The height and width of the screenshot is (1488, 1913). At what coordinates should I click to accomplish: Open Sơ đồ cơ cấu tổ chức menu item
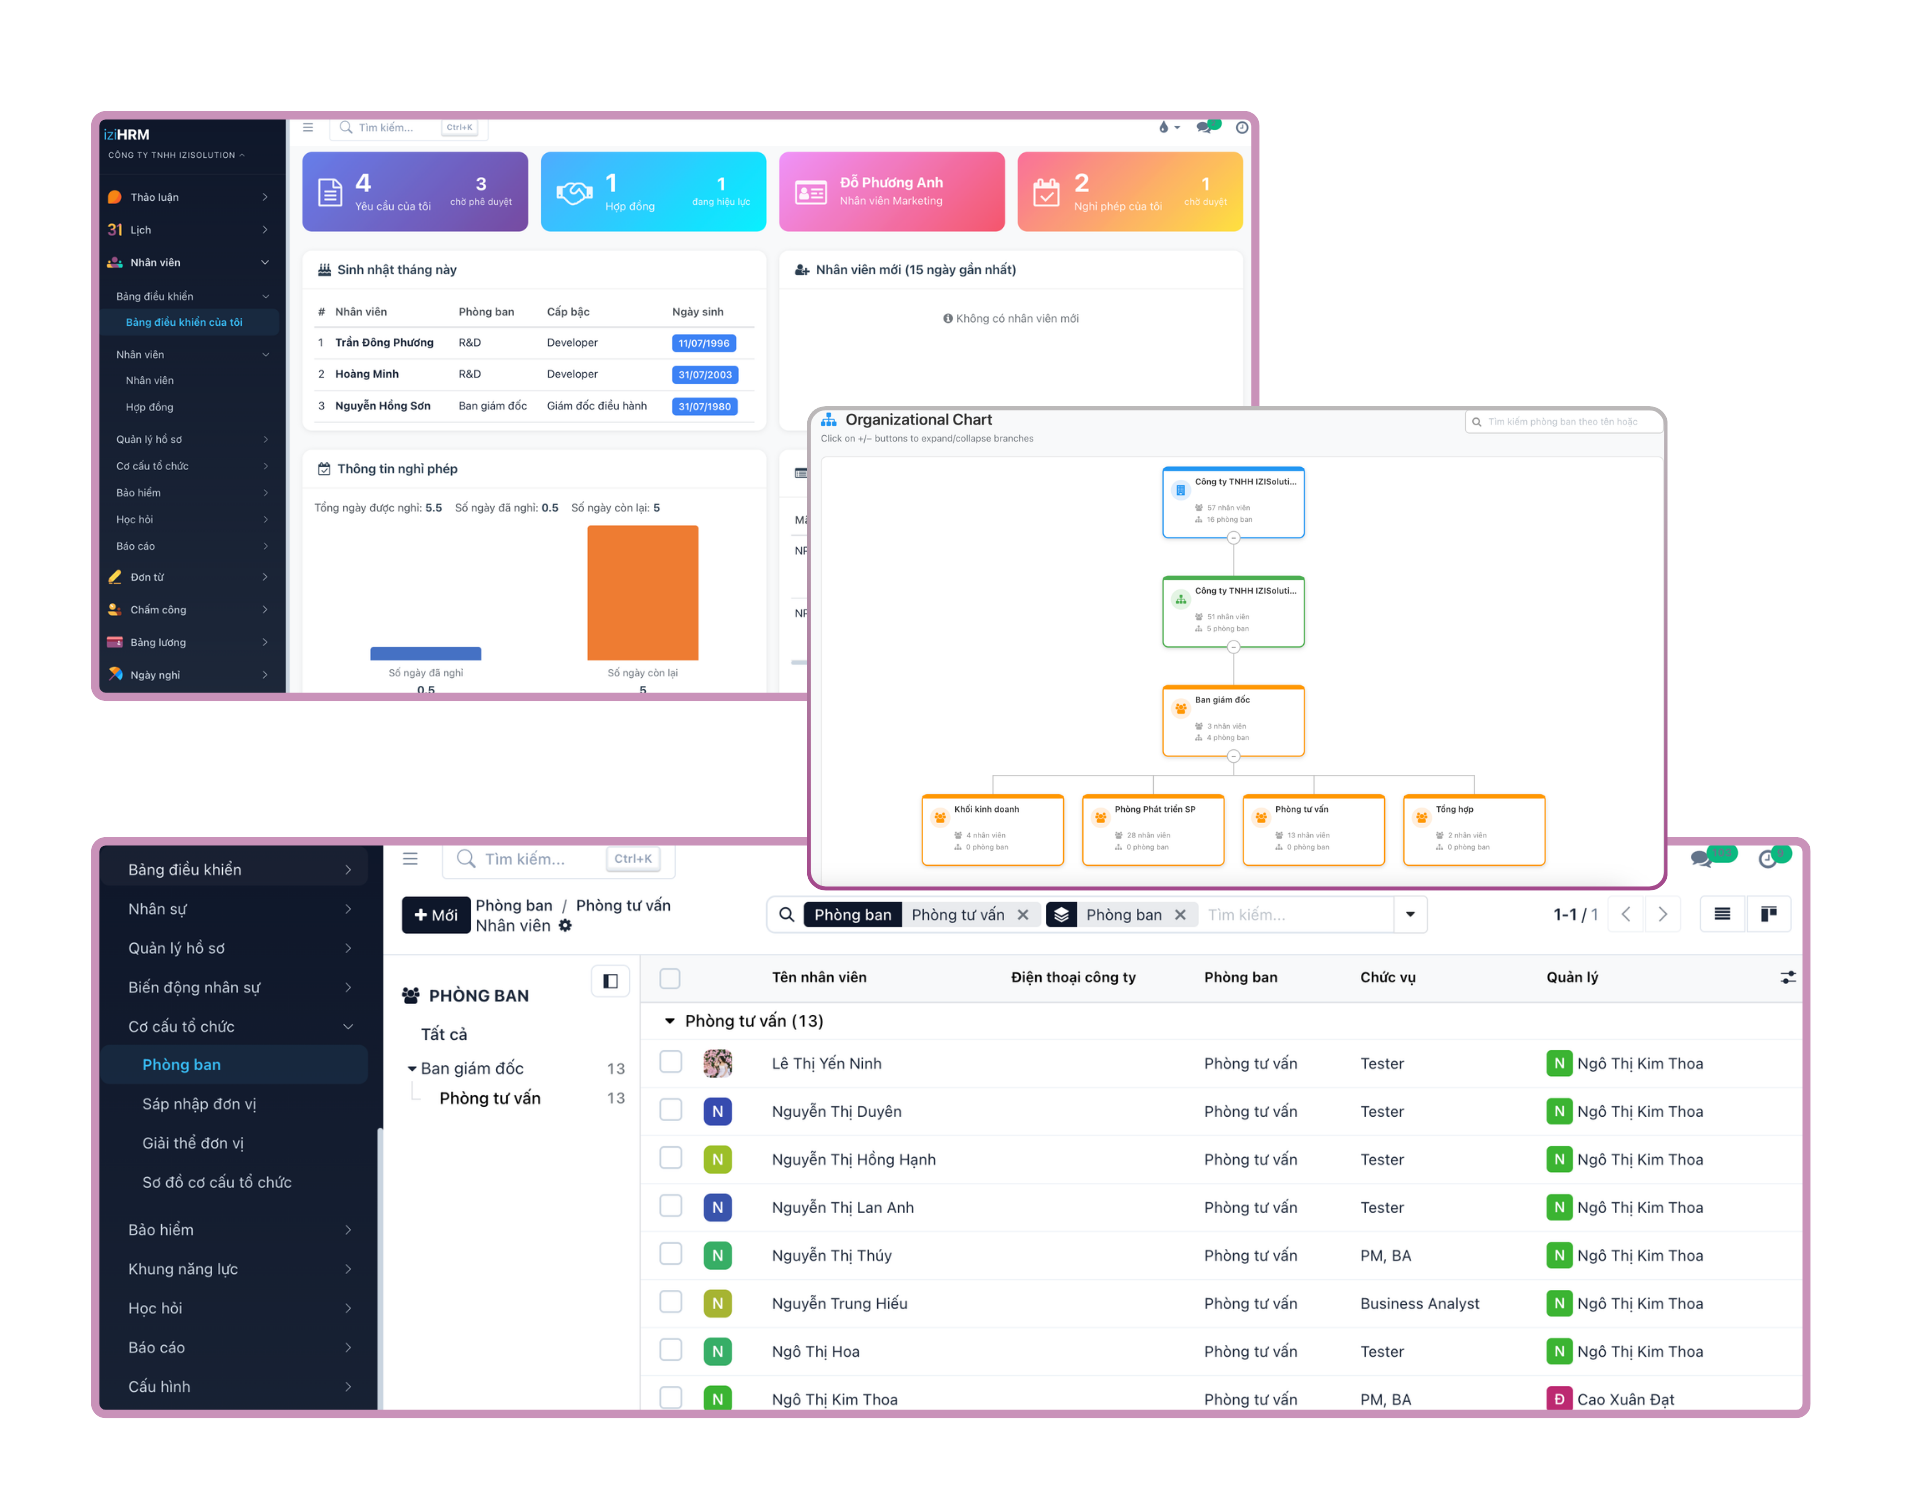(x=217, y=1182)
